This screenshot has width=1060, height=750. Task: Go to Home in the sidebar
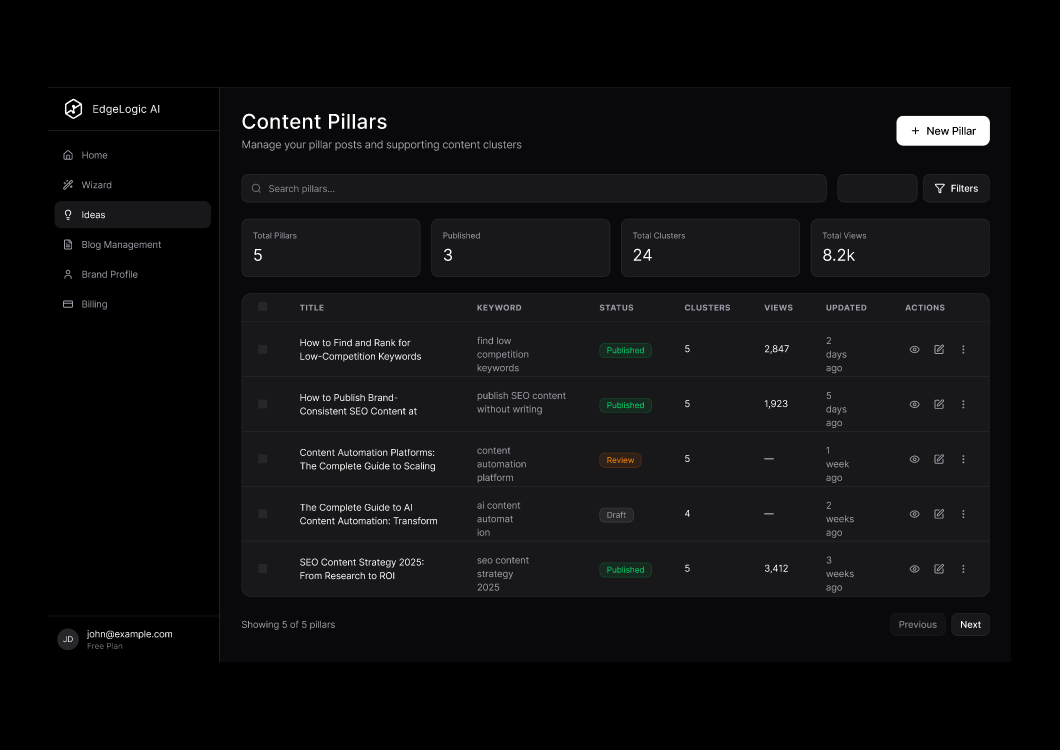click(x=69, y=155)
